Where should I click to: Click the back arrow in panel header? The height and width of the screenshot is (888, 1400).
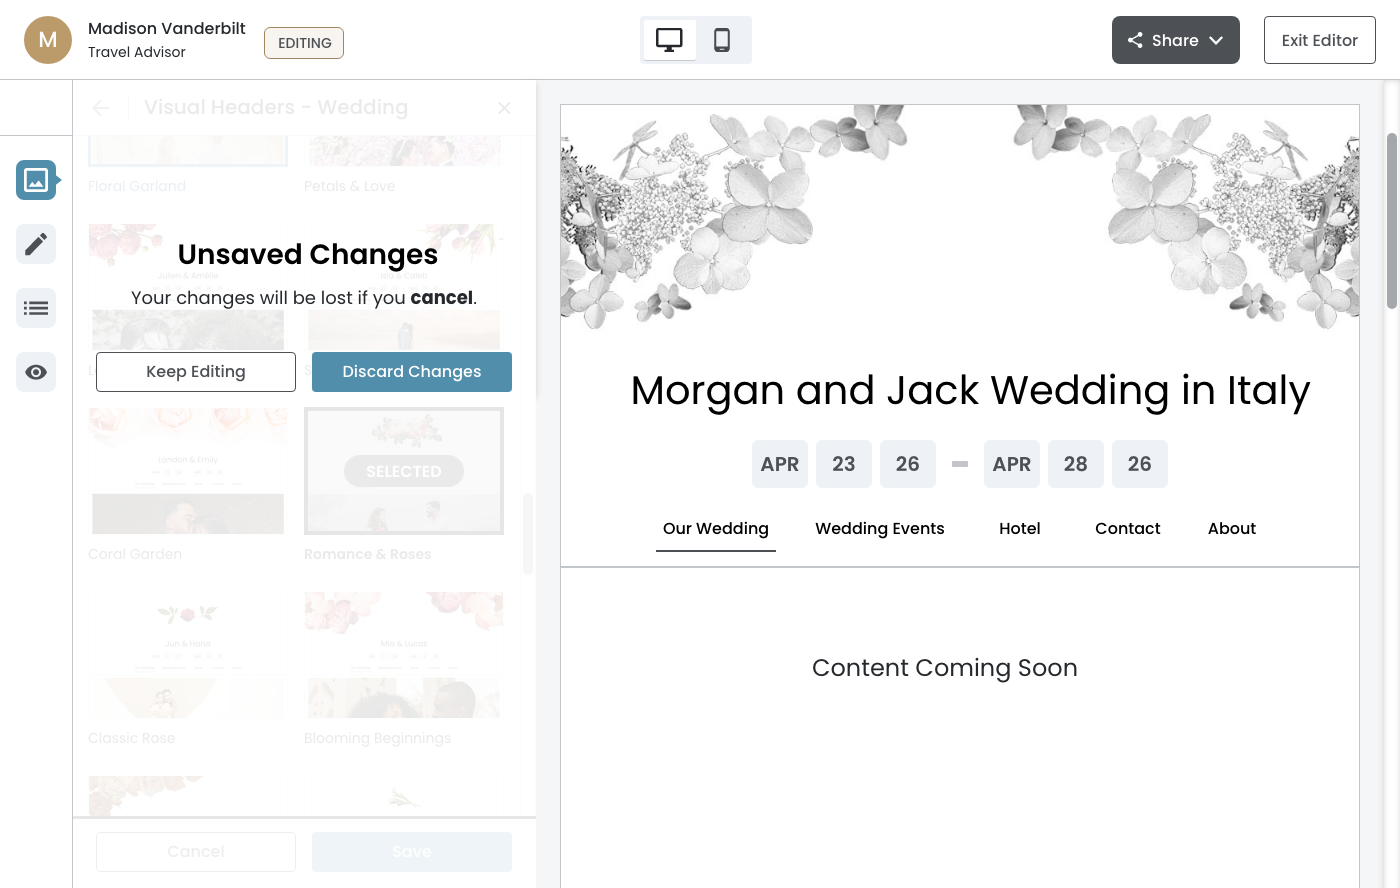101,108
